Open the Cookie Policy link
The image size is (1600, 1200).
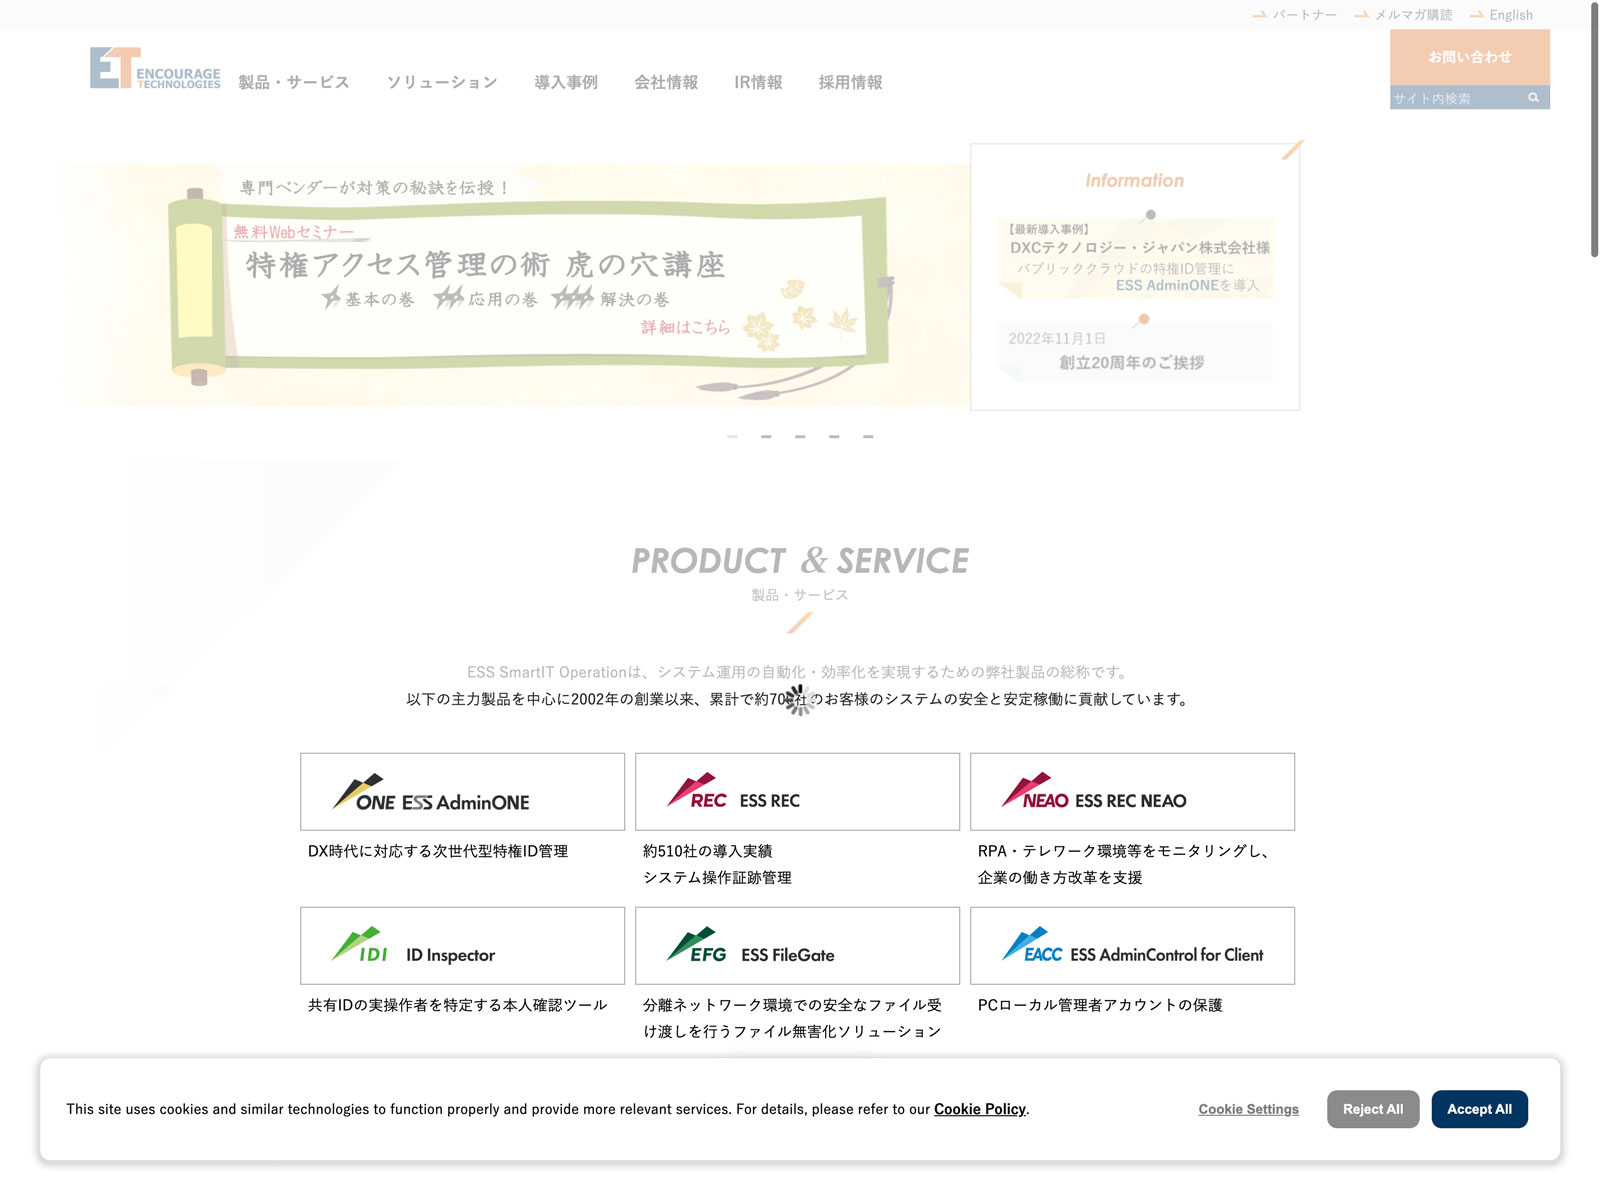[979, 1109]
